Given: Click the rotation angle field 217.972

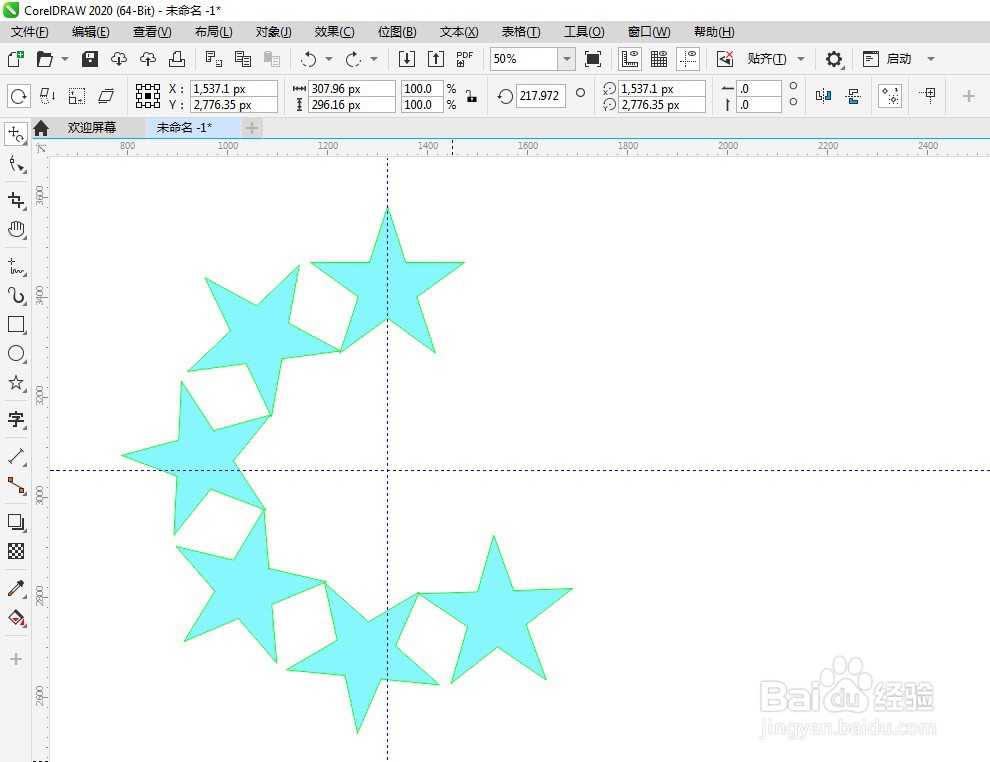Looking at the screenshot, I should [540, 96].
